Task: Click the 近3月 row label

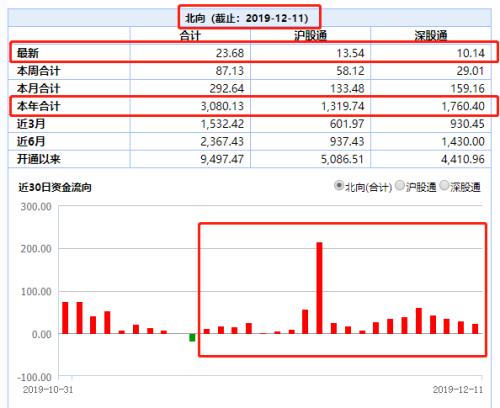Action: 31,124
